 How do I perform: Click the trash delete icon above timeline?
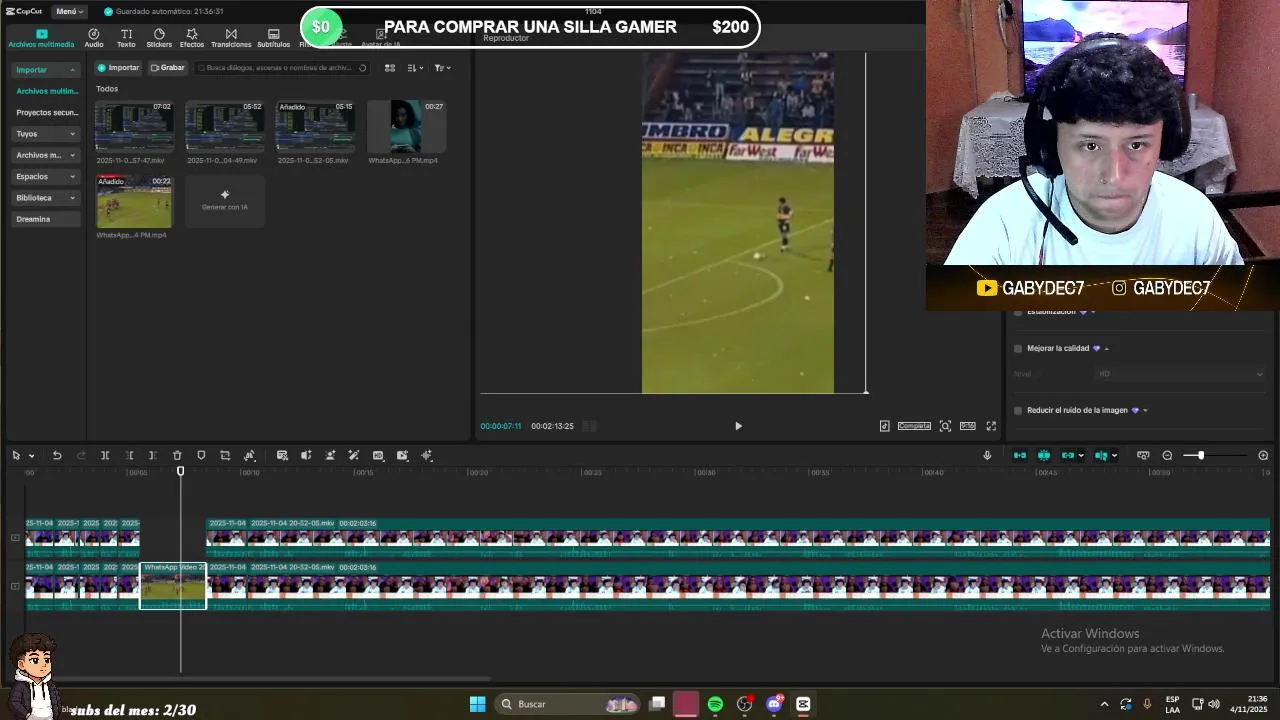(x=177, y=456)
